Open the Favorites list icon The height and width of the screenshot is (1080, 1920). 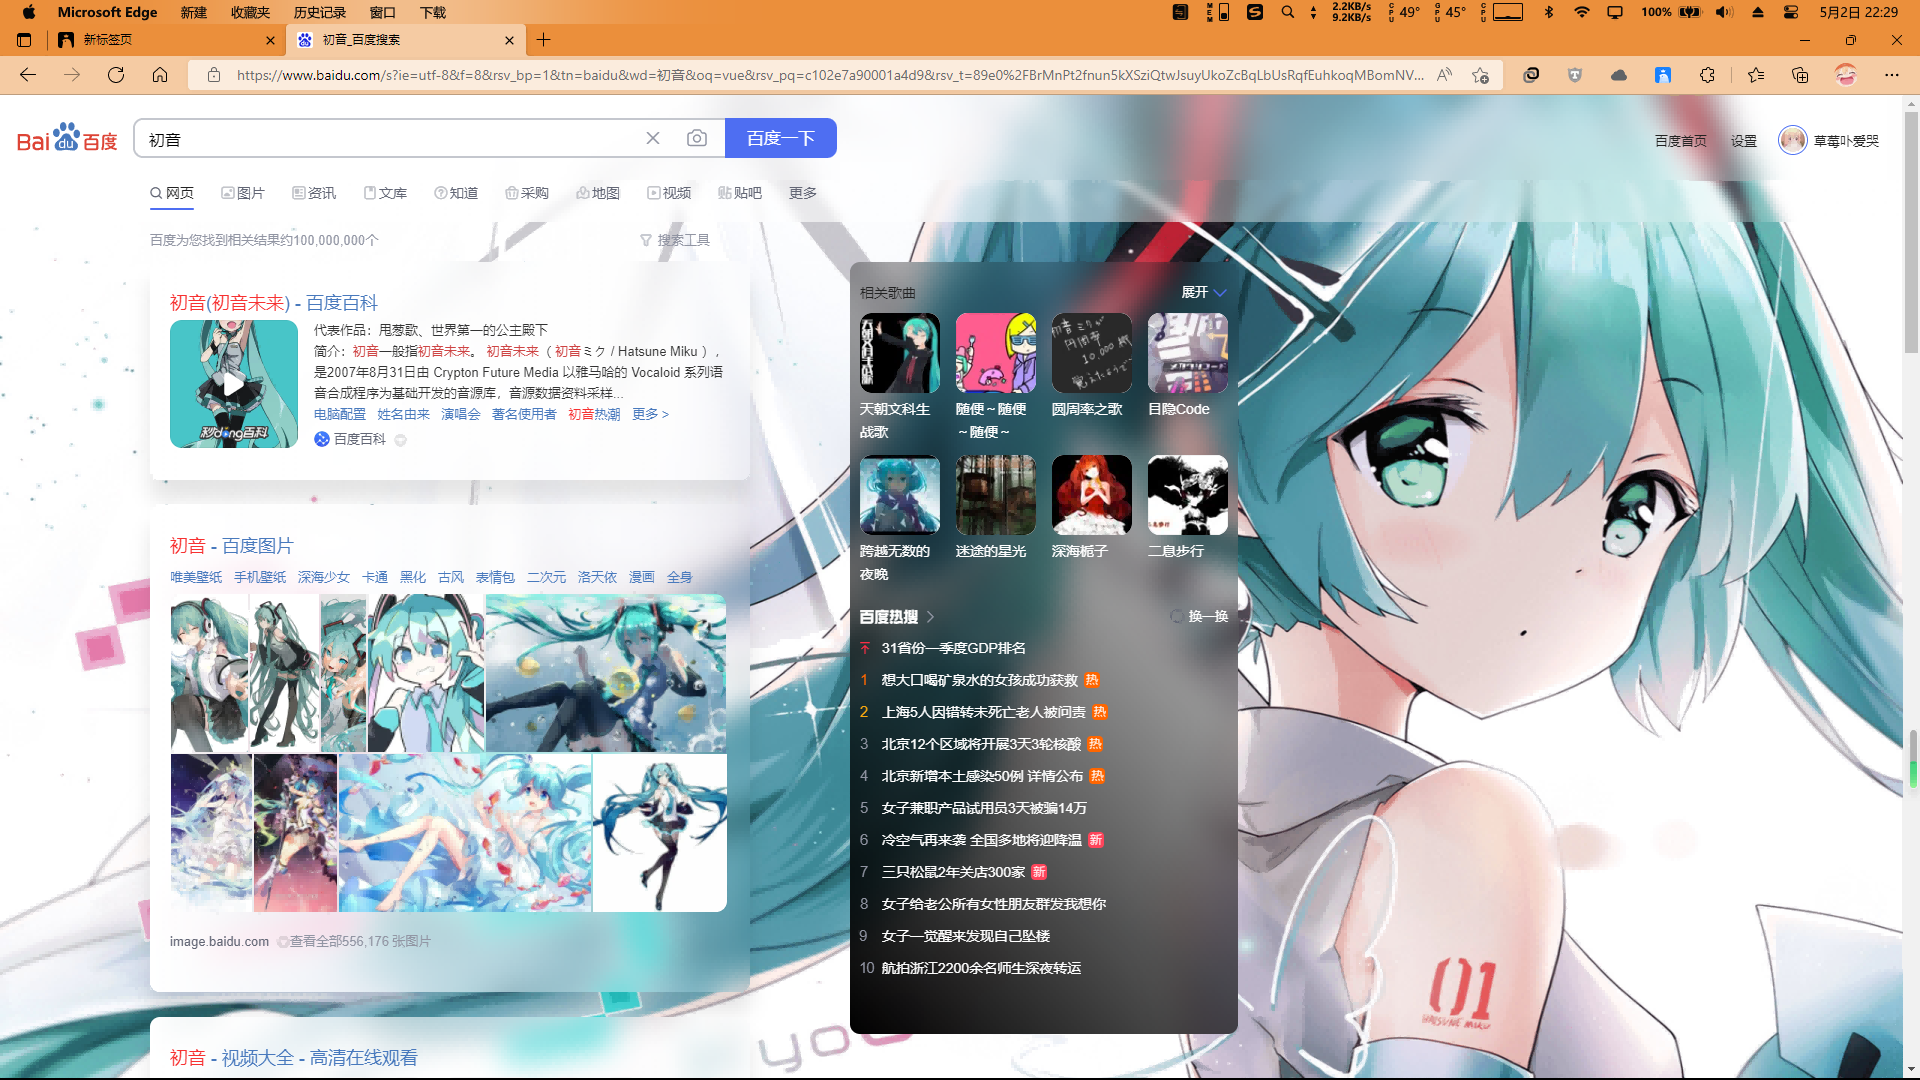[x=1756, y=75]
